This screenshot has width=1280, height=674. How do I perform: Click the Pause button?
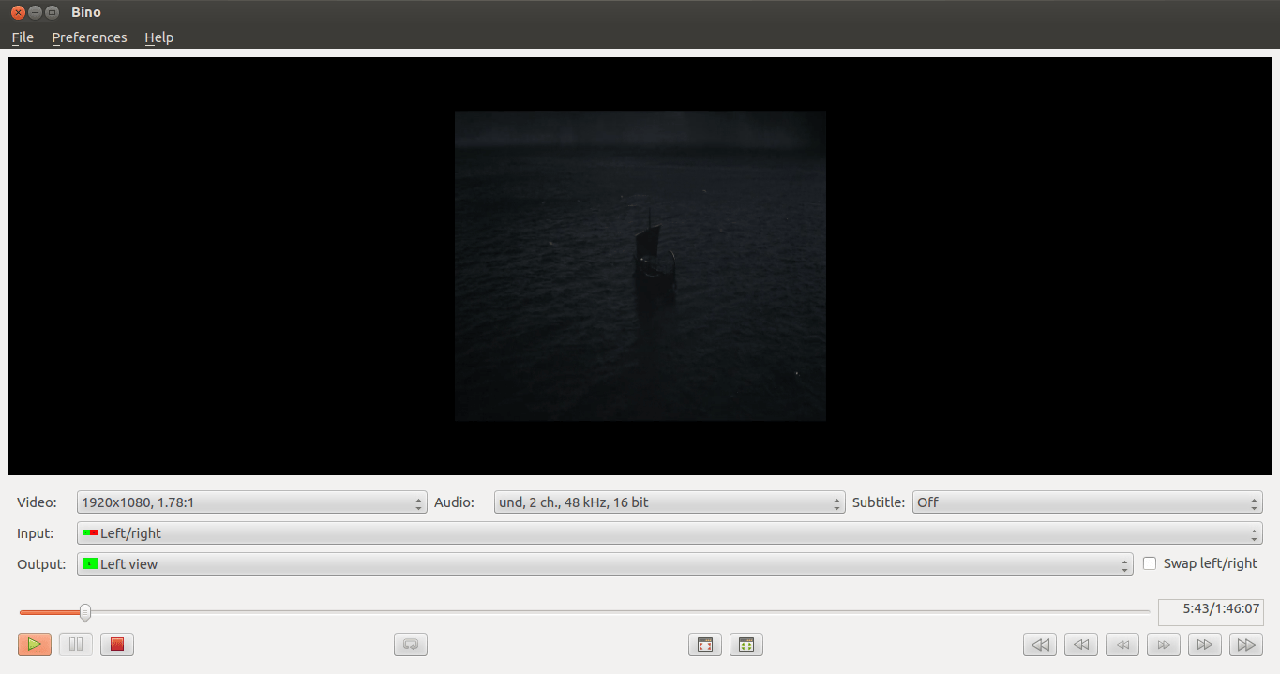coord(76,645)
